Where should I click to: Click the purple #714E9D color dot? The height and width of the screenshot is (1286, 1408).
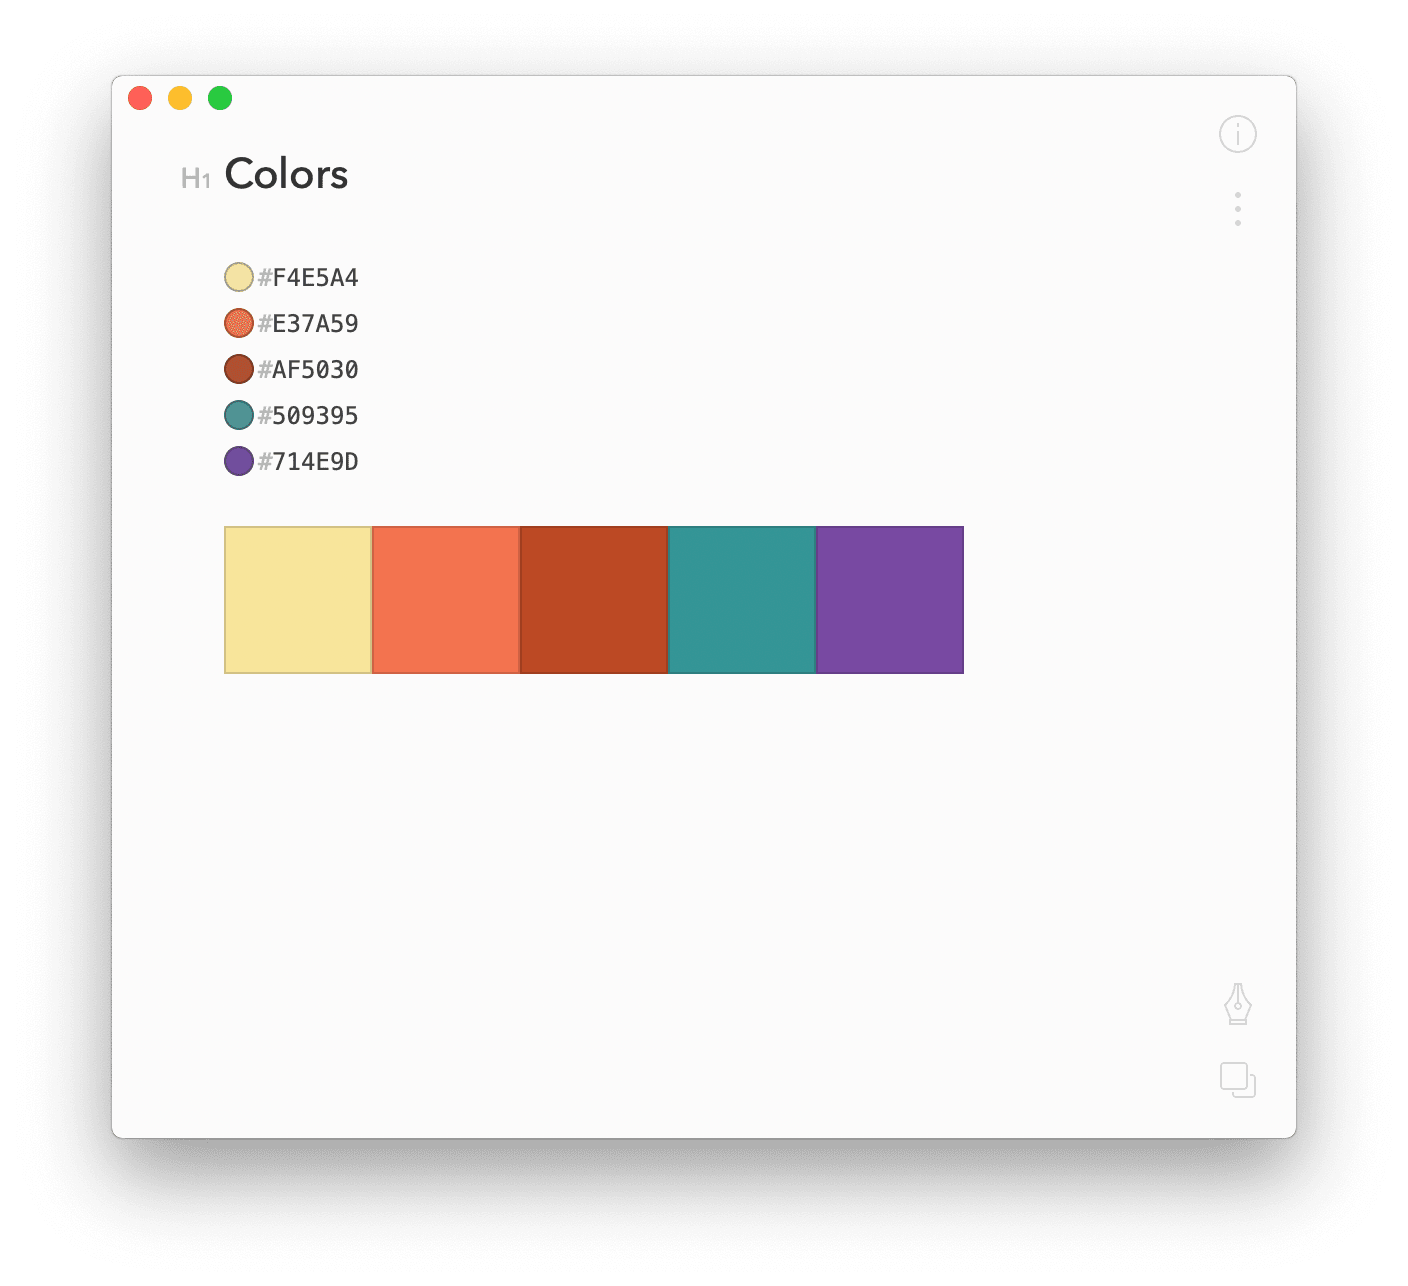point(238,461)
